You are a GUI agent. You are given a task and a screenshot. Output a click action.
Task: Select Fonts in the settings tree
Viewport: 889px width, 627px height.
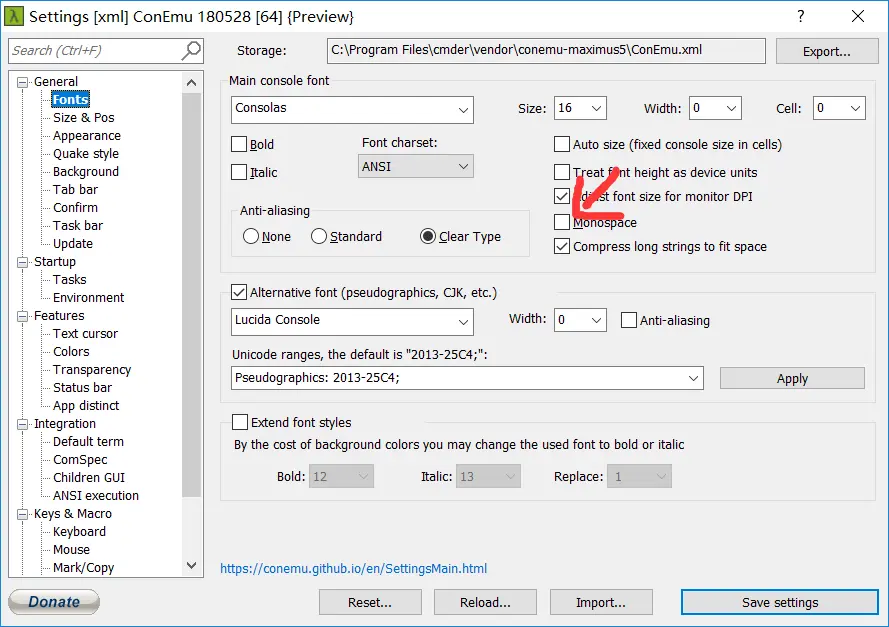[x=70, y=99]
